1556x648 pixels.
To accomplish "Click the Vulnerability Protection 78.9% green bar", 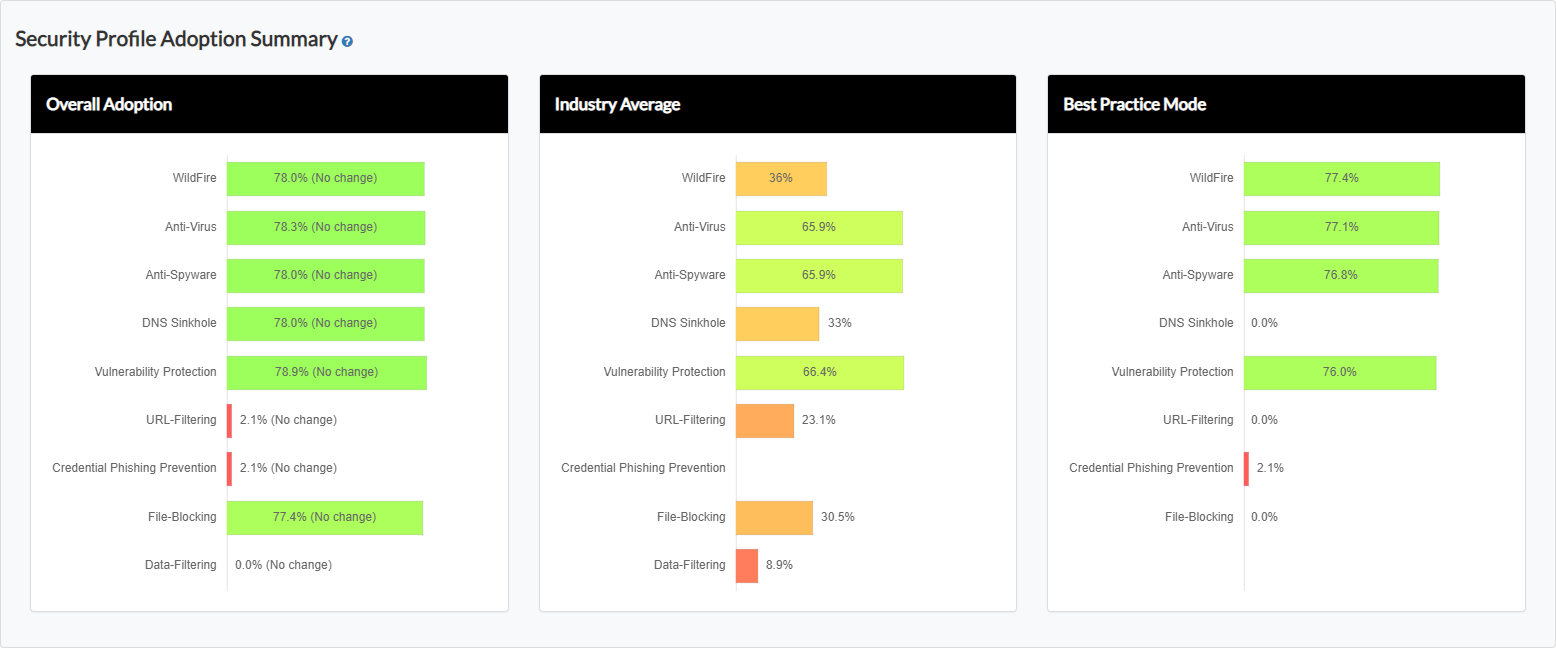I will click(x=326, y=372).
